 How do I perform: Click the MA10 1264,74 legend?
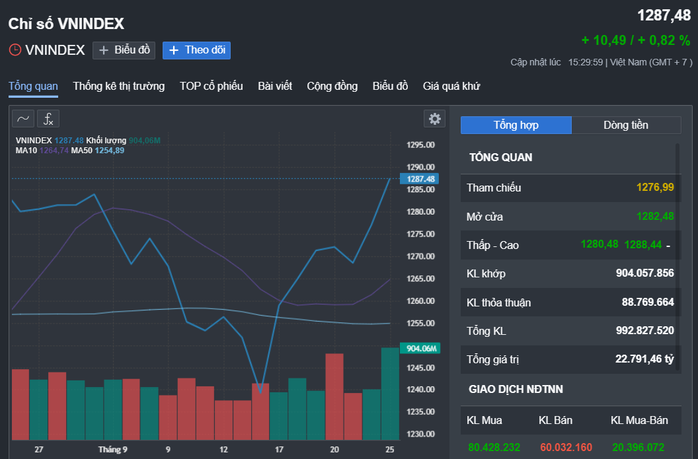(x=42, y=150)
